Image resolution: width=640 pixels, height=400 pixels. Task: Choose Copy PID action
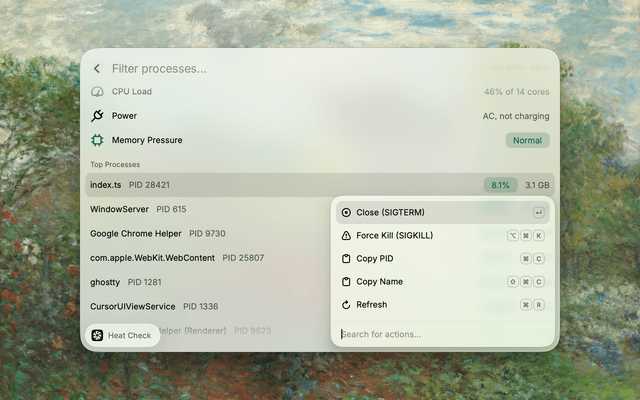pos(442,259)
